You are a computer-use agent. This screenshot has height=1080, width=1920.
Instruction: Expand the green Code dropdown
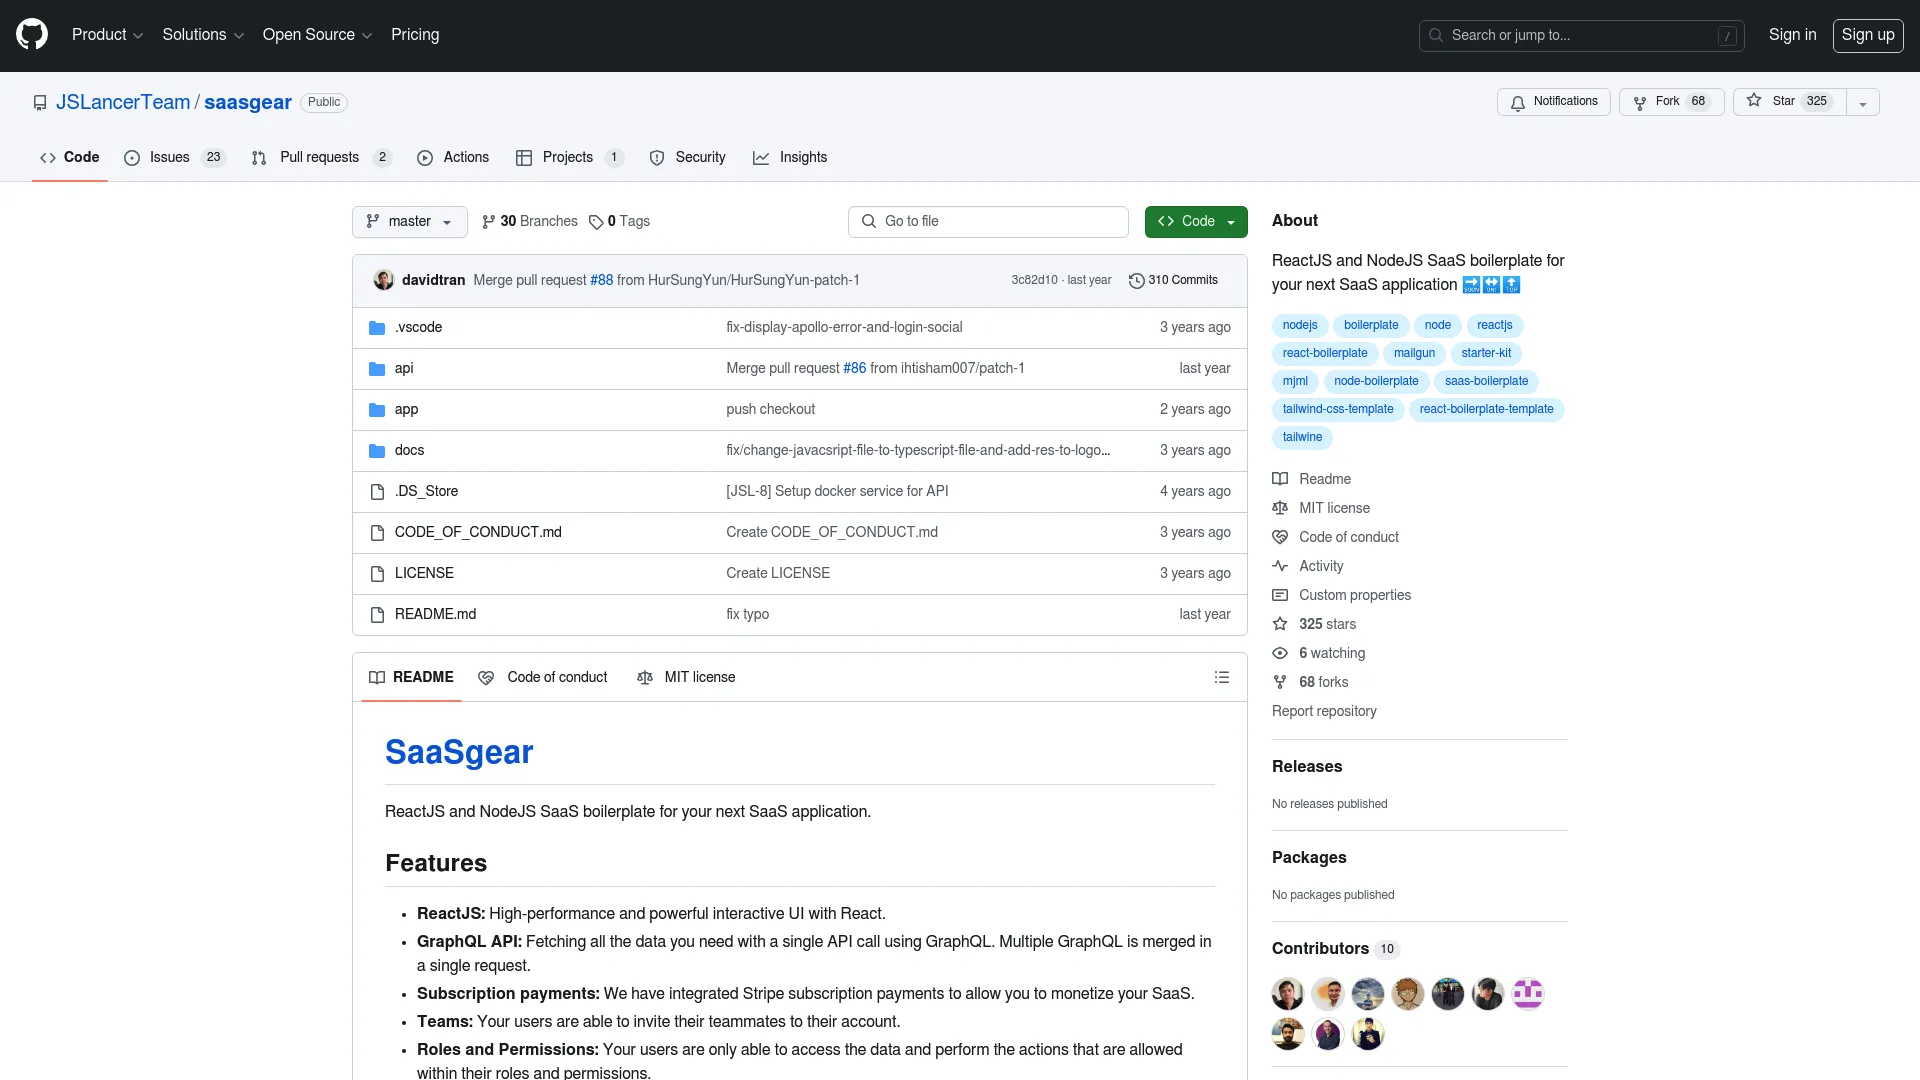[x=1196, y=222]
